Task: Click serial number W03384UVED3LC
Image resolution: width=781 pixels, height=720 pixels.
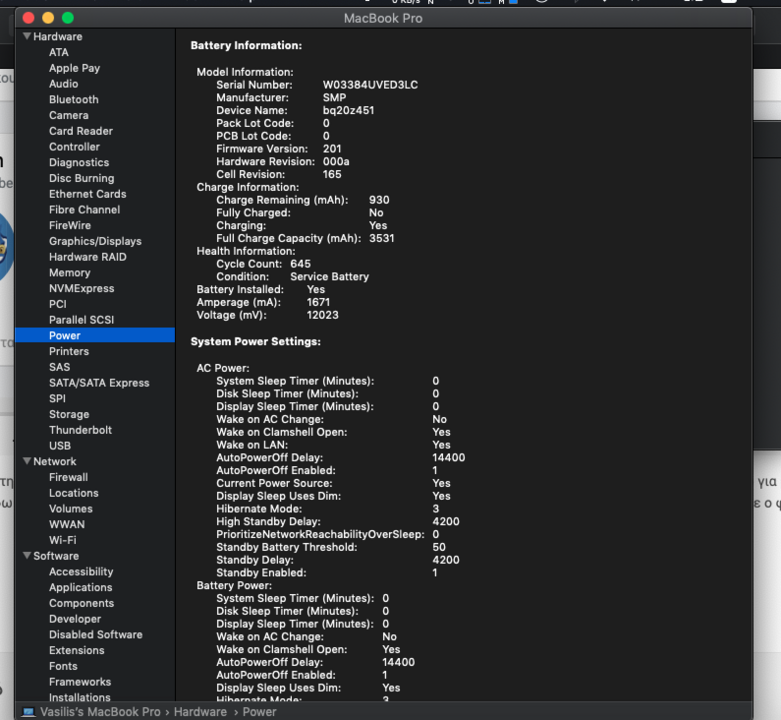Action: tap(370, 85)
